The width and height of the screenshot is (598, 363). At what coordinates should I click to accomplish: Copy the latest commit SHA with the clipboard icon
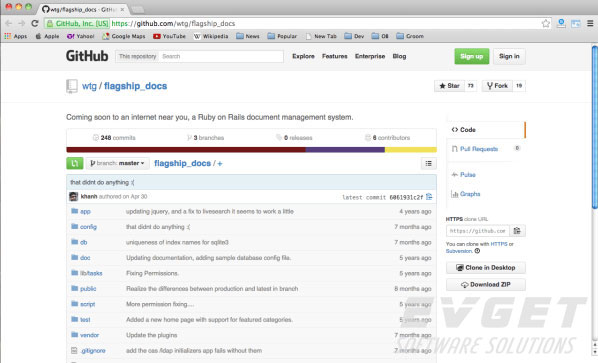tap(429, 197)
